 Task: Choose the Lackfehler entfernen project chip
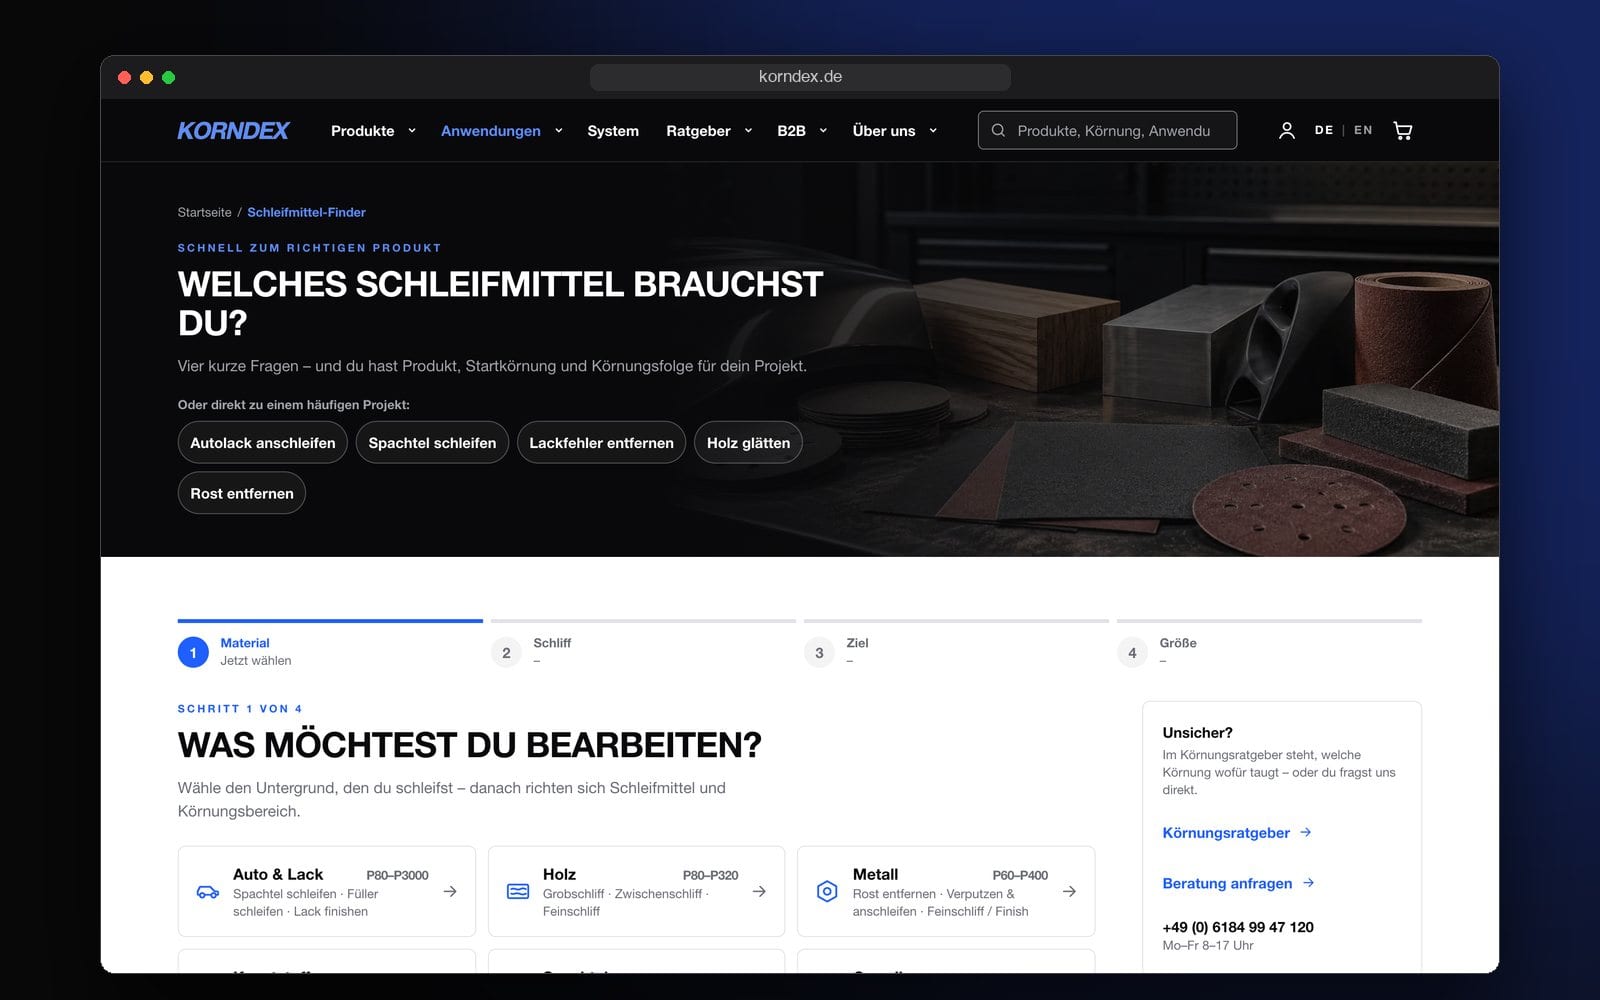[601, 443]
